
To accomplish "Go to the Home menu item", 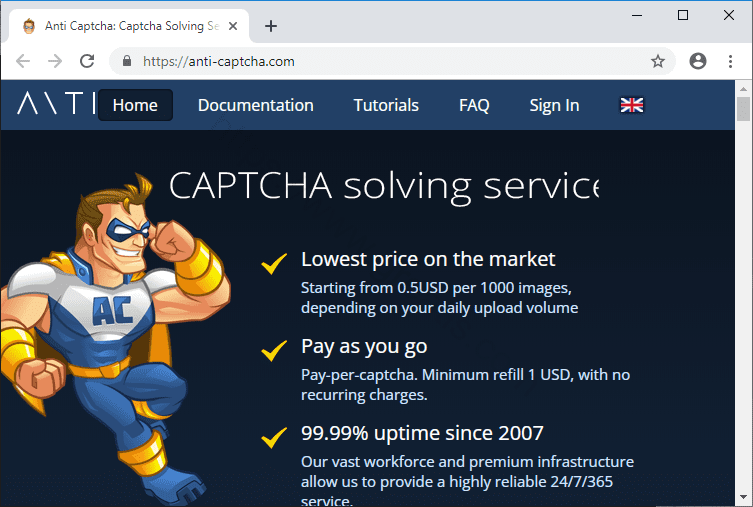I will pos(135,105).
